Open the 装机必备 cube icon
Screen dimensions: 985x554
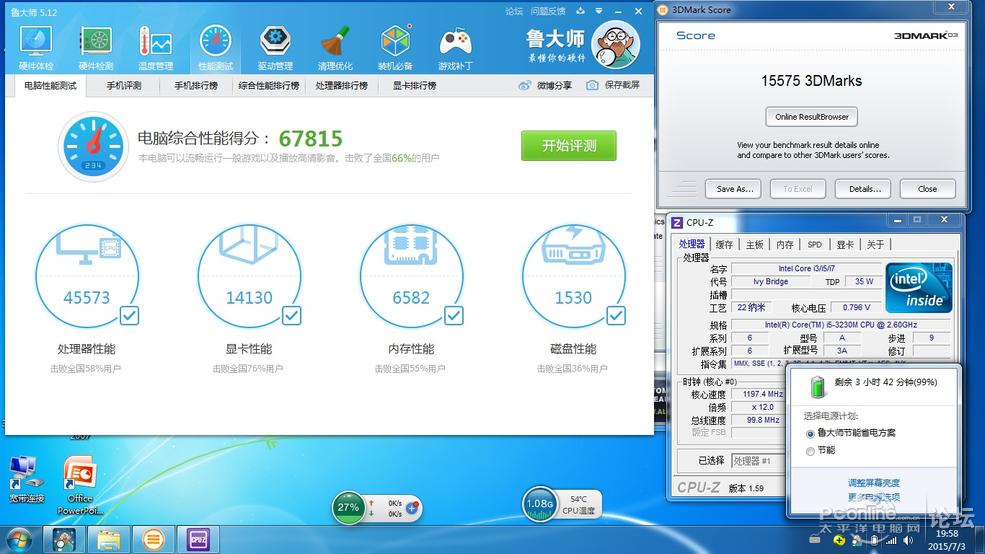[395, 47]
